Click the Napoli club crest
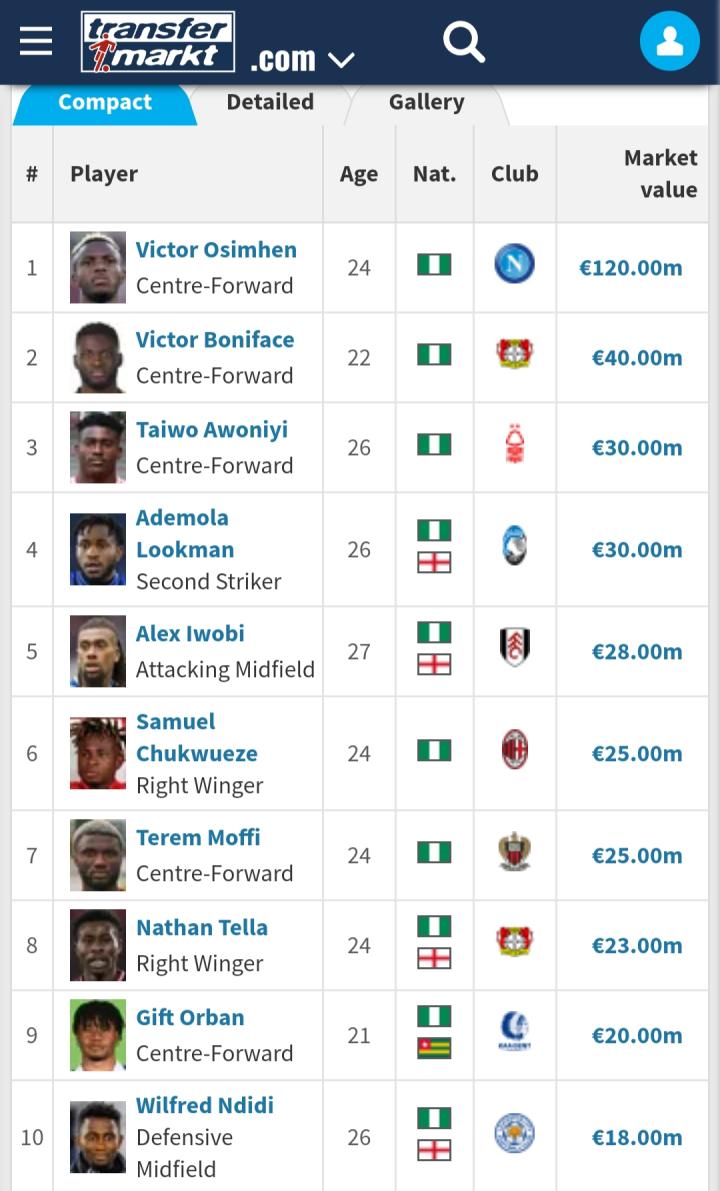Image resolution: width=720 pixels, height=1191 pixels. 514,265
